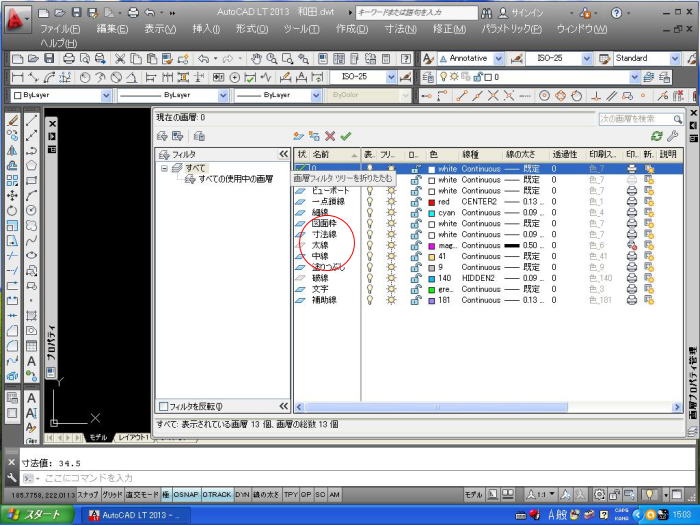Select the Move tool in modify toolbar
This screenshot has height=525, width=700.
[x=12, y=196]
